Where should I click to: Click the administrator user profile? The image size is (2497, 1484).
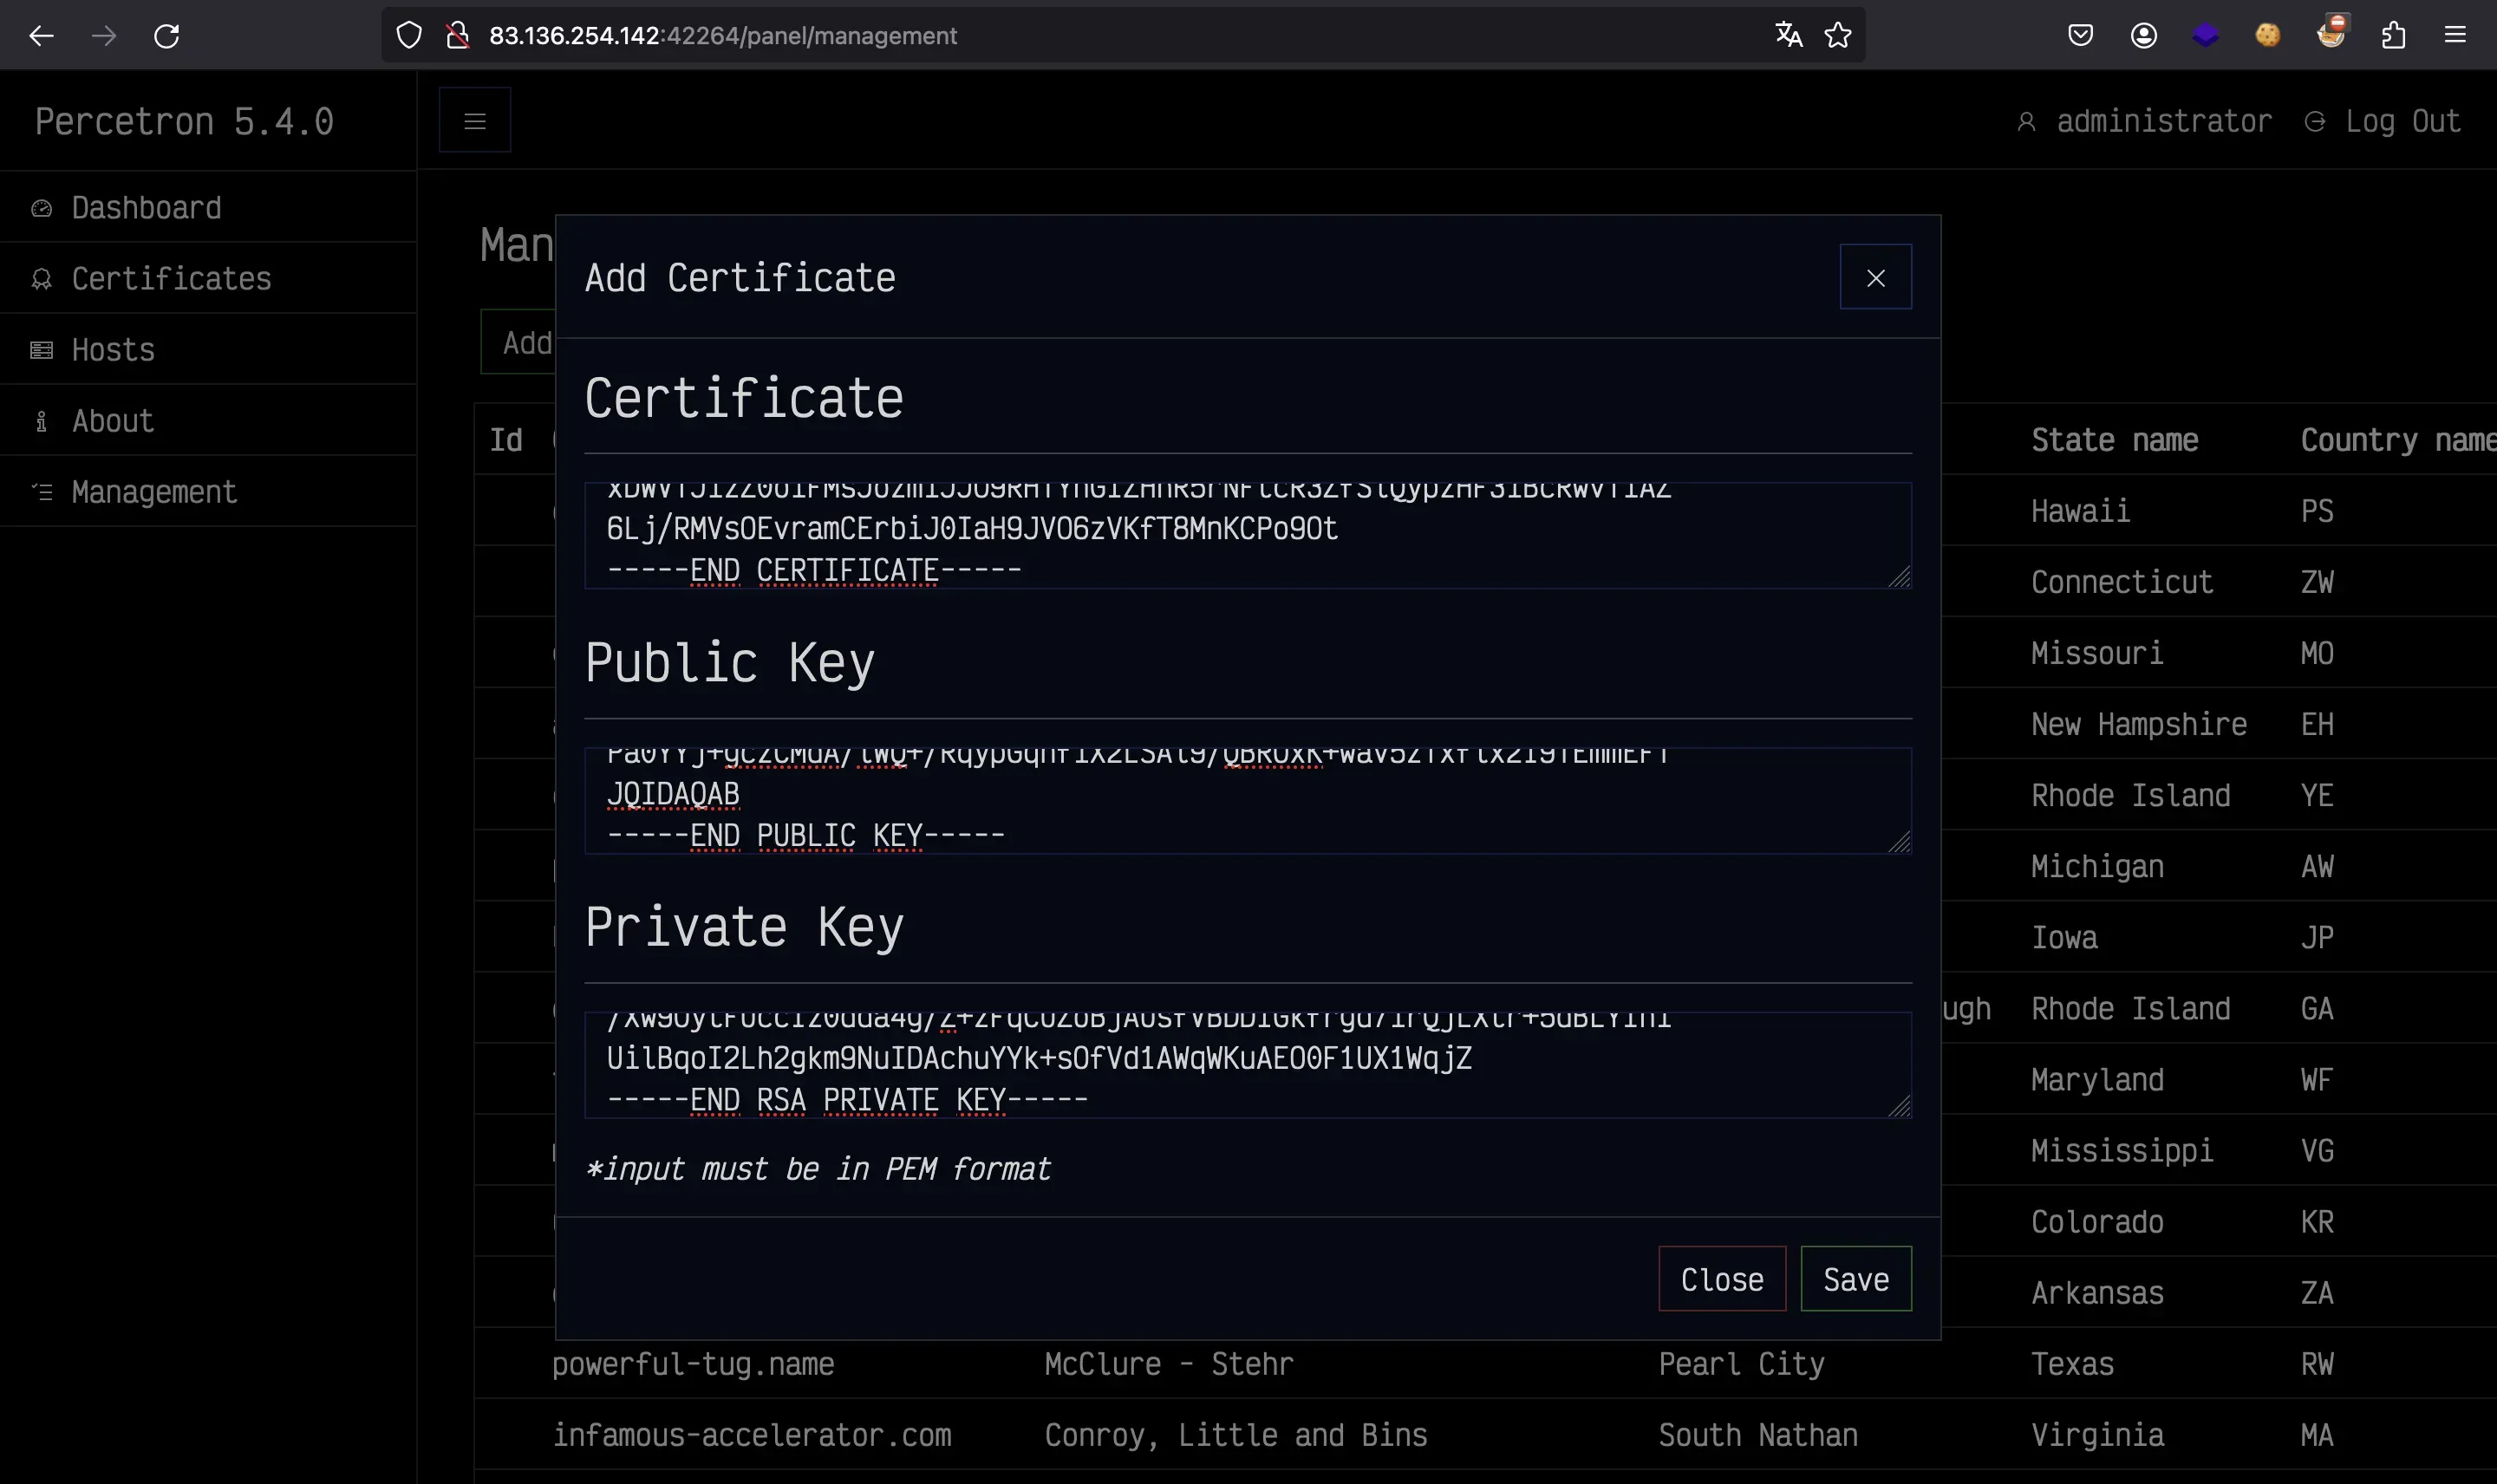tap(2162, 122)
